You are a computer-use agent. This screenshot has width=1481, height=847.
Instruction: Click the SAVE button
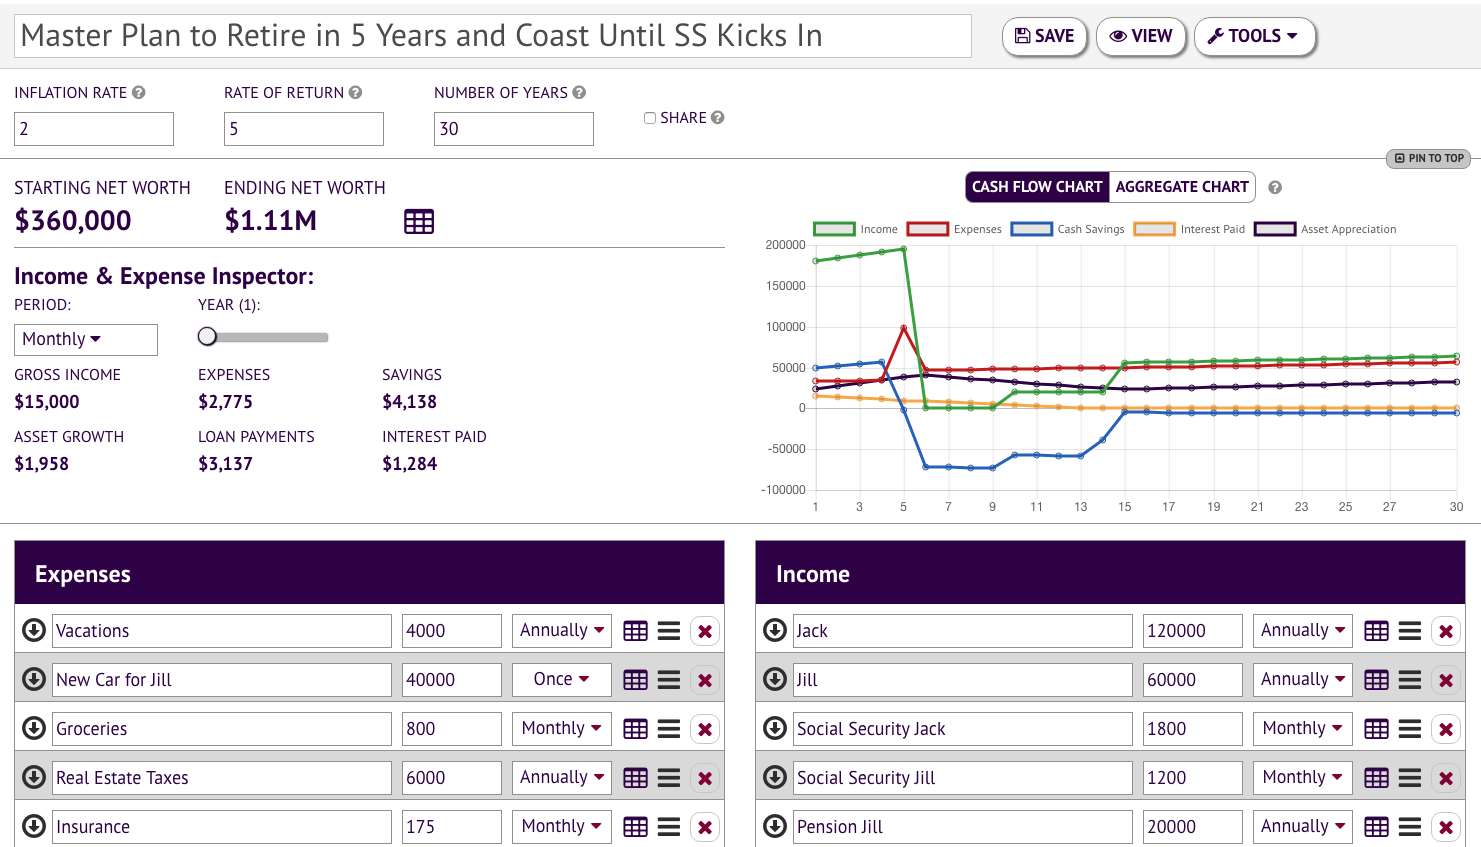[1044, 35]
